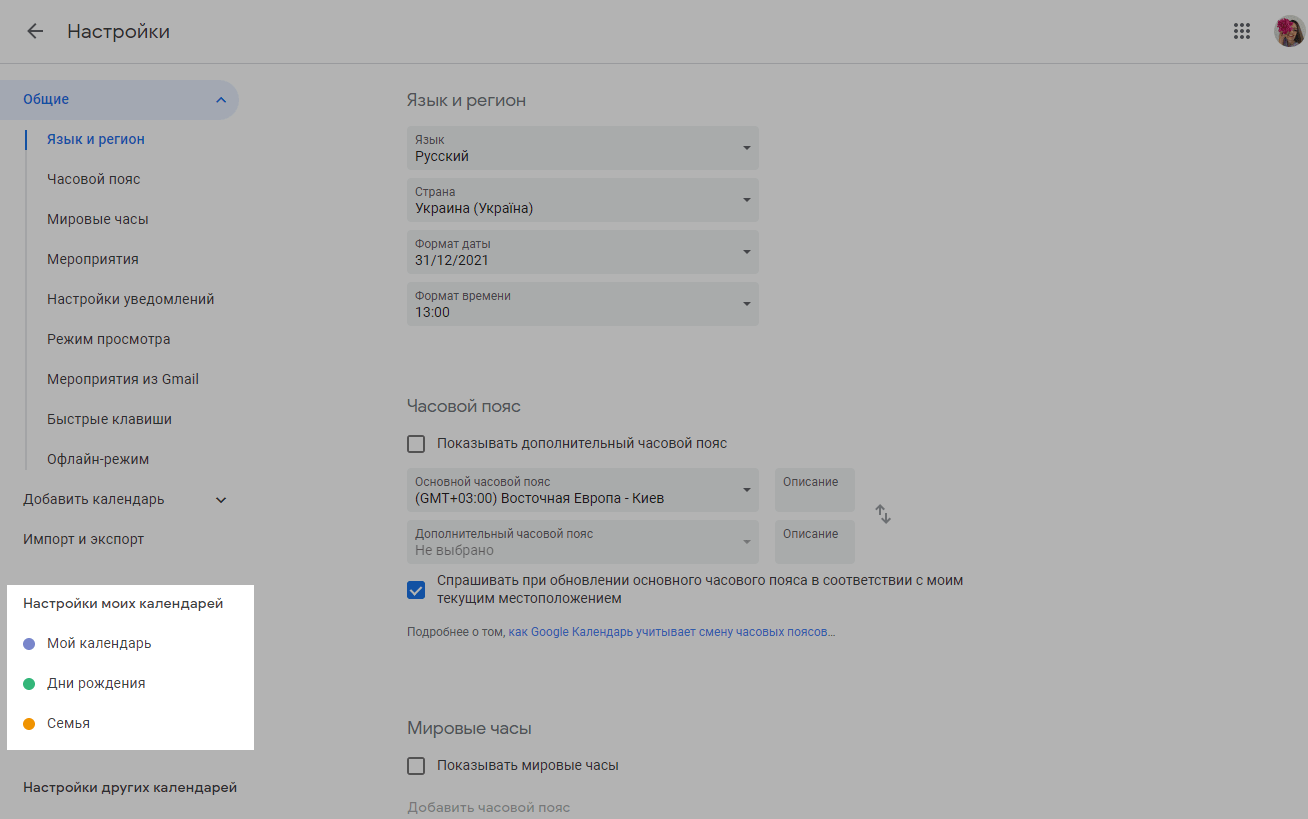Click the blue dot beside Мой календарь
The image size is (1308, 819).
(29, 644)
